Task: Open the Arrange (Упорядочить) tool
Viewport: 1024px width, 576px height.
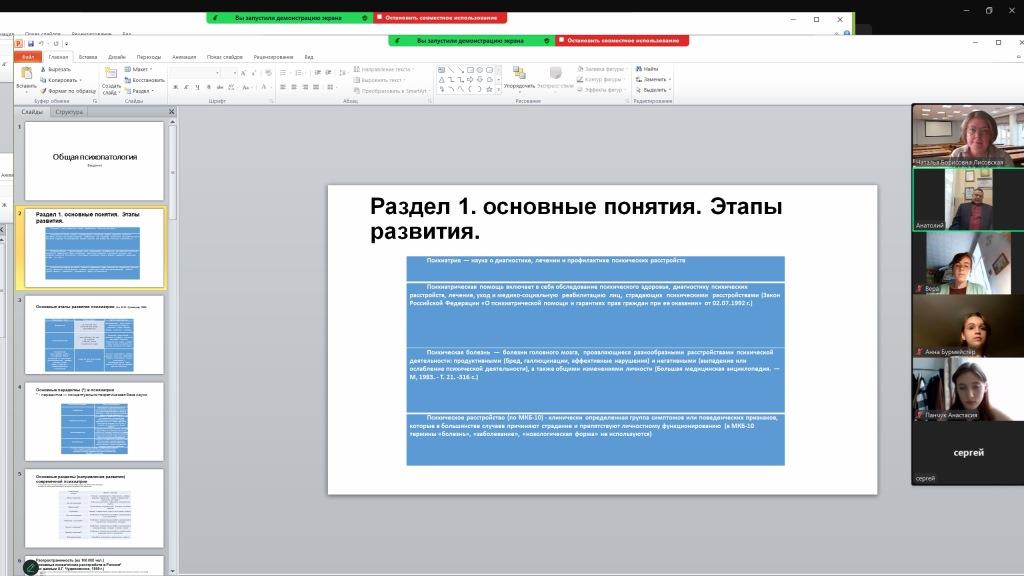Action: tap(519, 74)
